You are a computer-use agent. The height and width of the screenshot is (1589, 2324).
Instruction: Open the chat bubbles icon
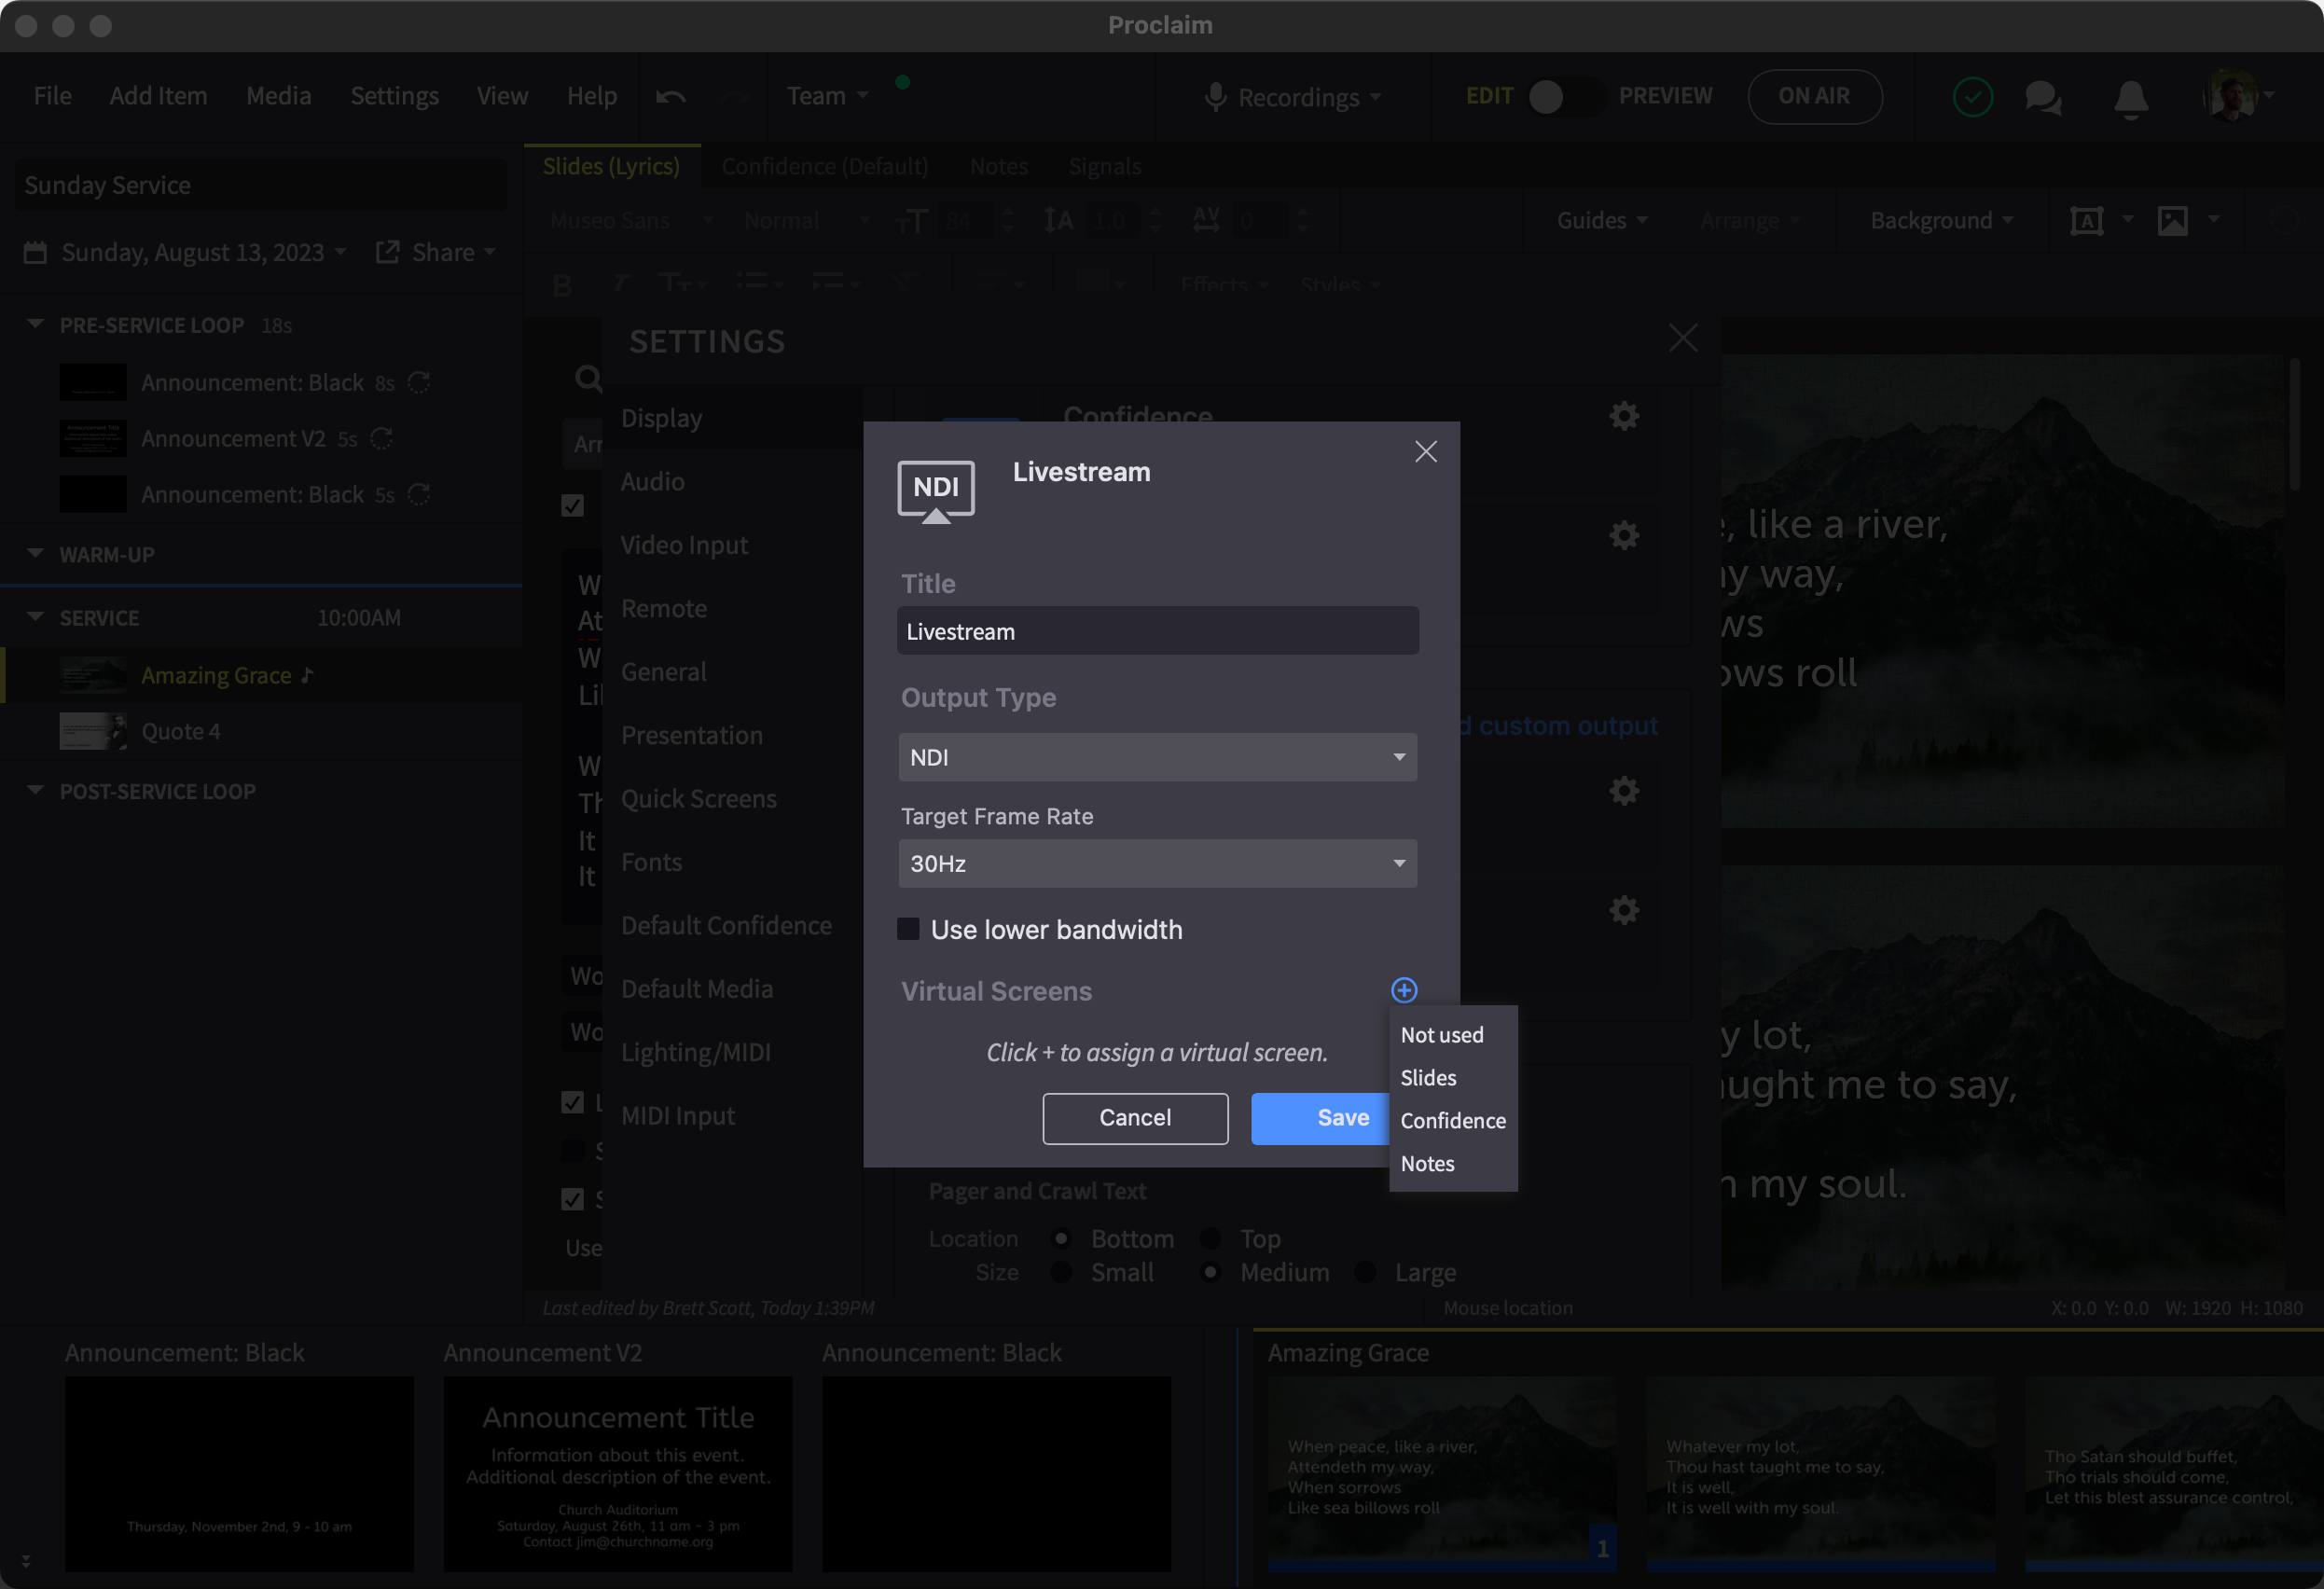tap(2042, 97)
